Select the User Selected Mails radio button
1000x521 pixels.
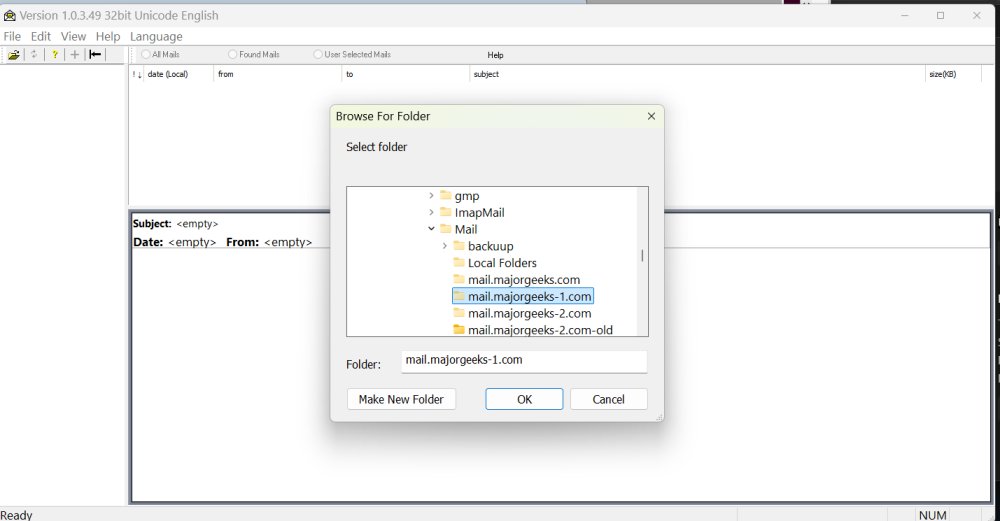[318, 55]
